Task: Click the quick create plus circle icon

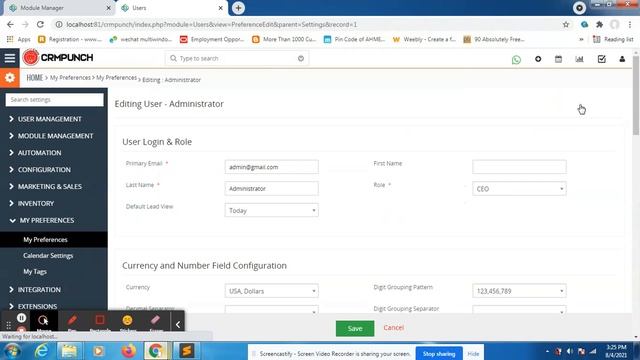Action: 538,59
